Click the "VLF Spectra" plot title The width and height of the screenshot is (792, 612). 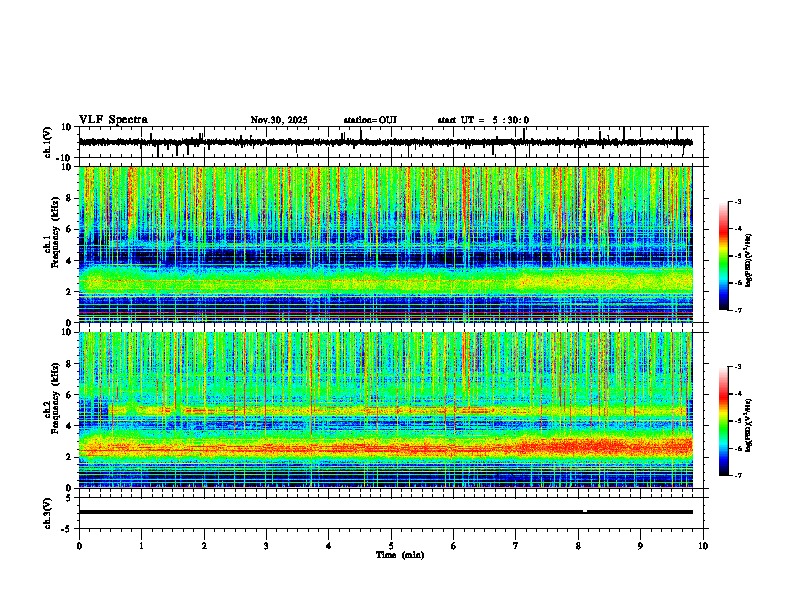point(113,120)
